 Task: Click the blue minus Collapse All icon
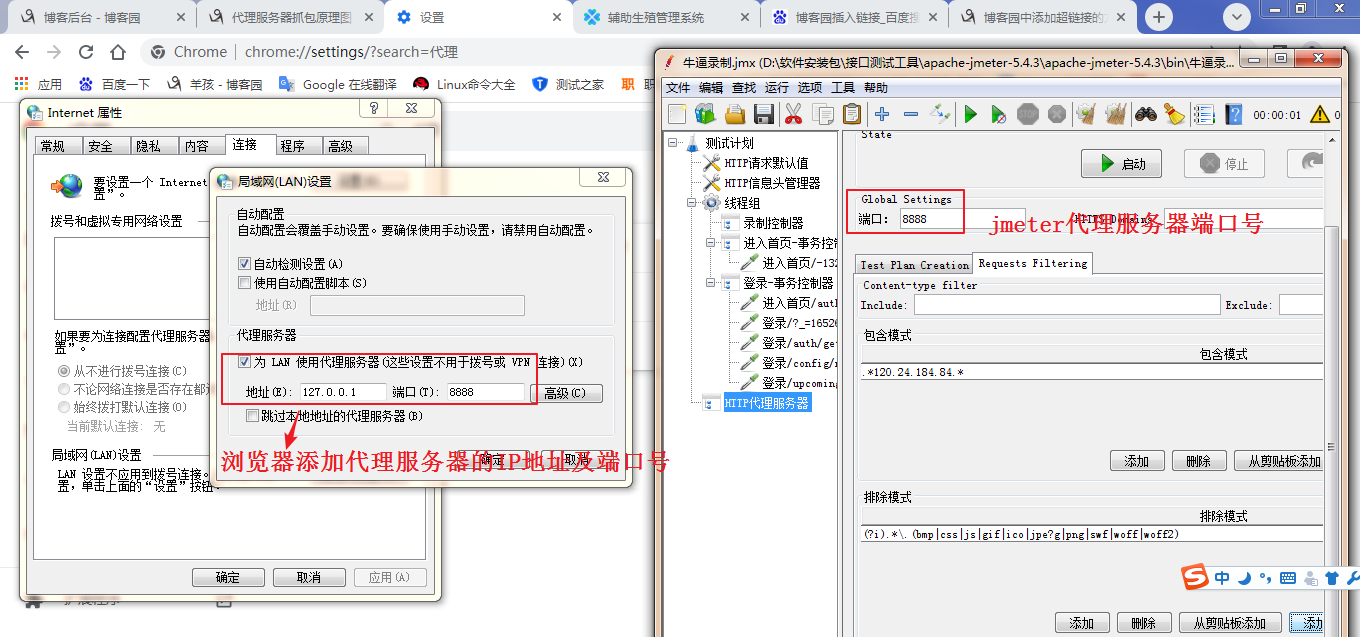(911, 114)
